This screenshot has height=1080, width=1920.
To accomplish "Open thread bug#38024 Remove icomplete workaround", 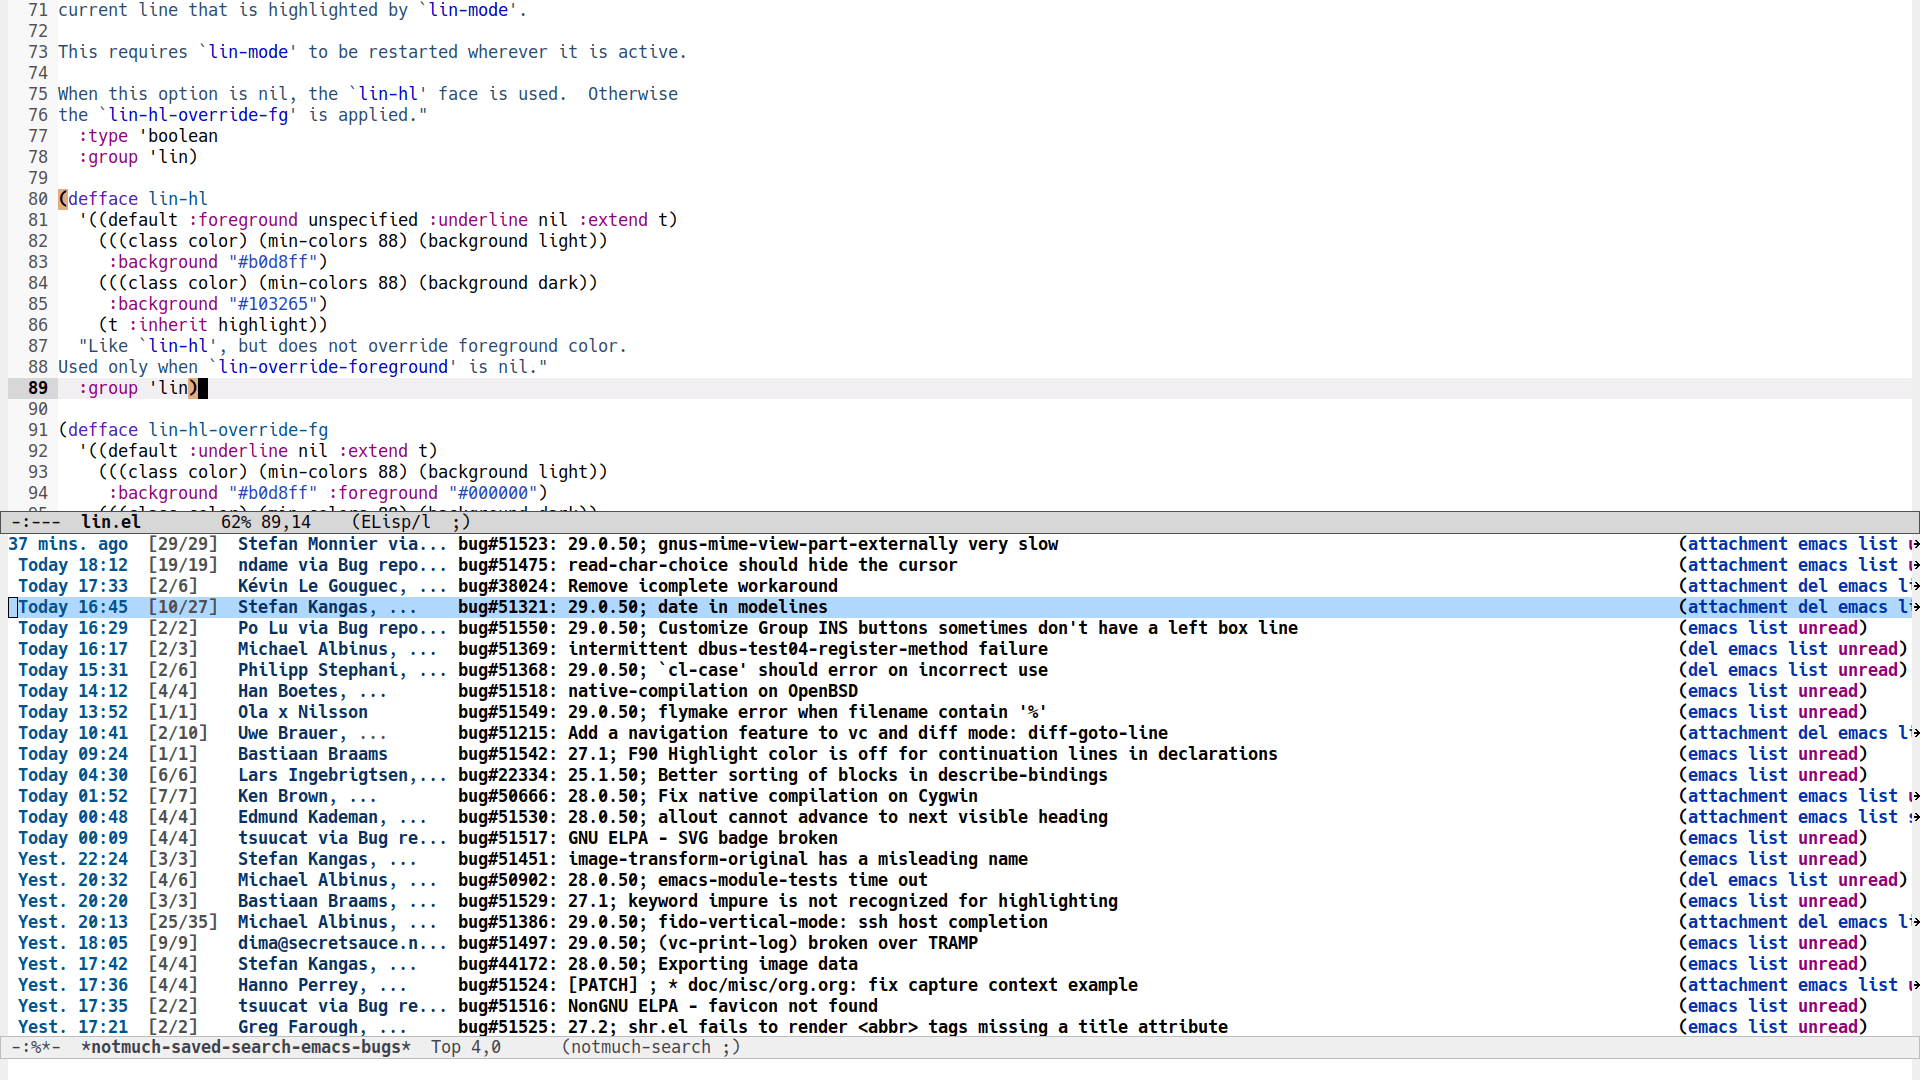I will pyautogui.click(x=648, y=586).
